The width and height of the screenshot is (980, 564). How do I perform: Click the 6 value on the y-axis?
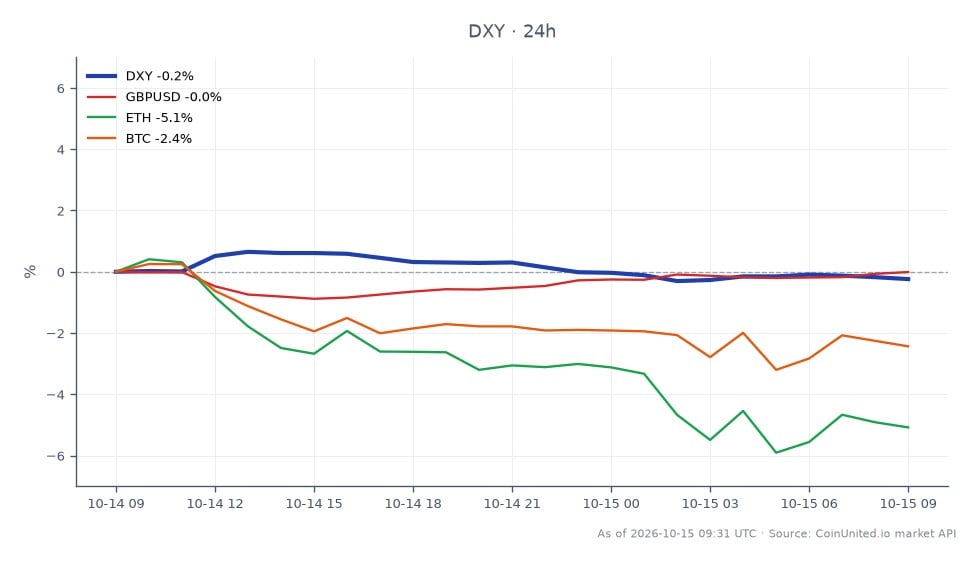pos(61,89)
